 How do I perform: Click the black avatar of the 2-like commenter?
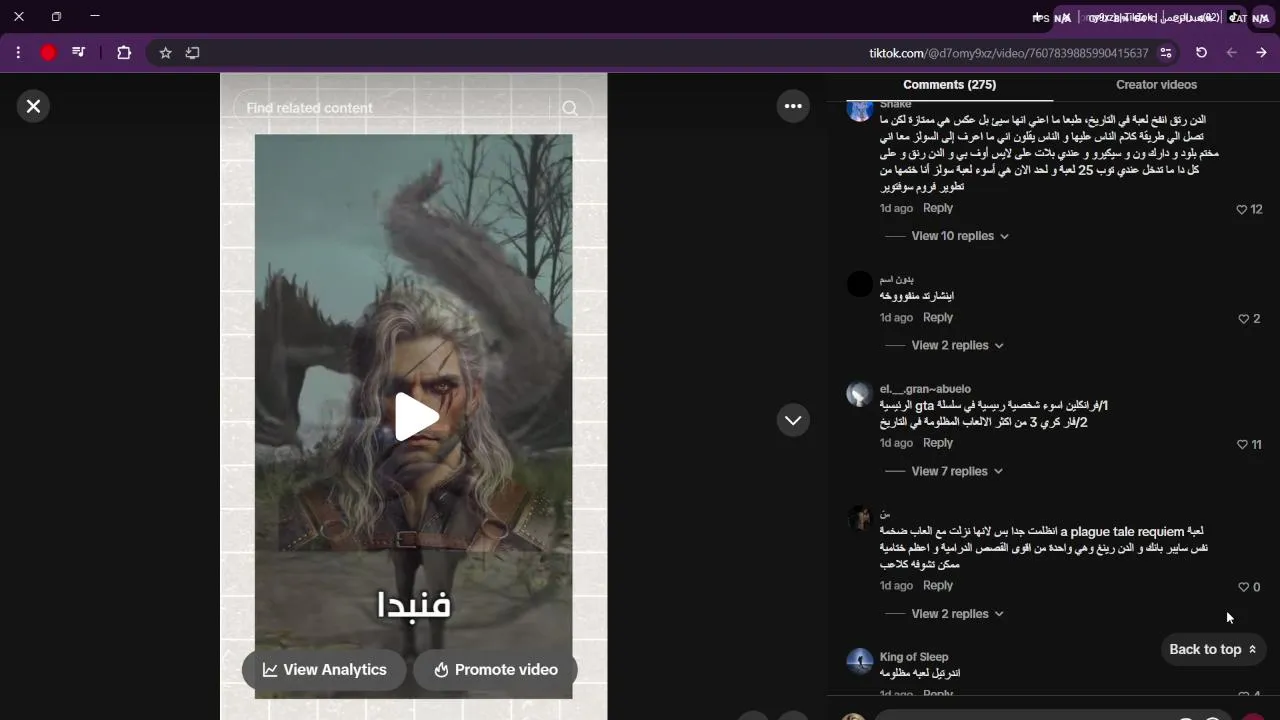(x=860, y=284)
